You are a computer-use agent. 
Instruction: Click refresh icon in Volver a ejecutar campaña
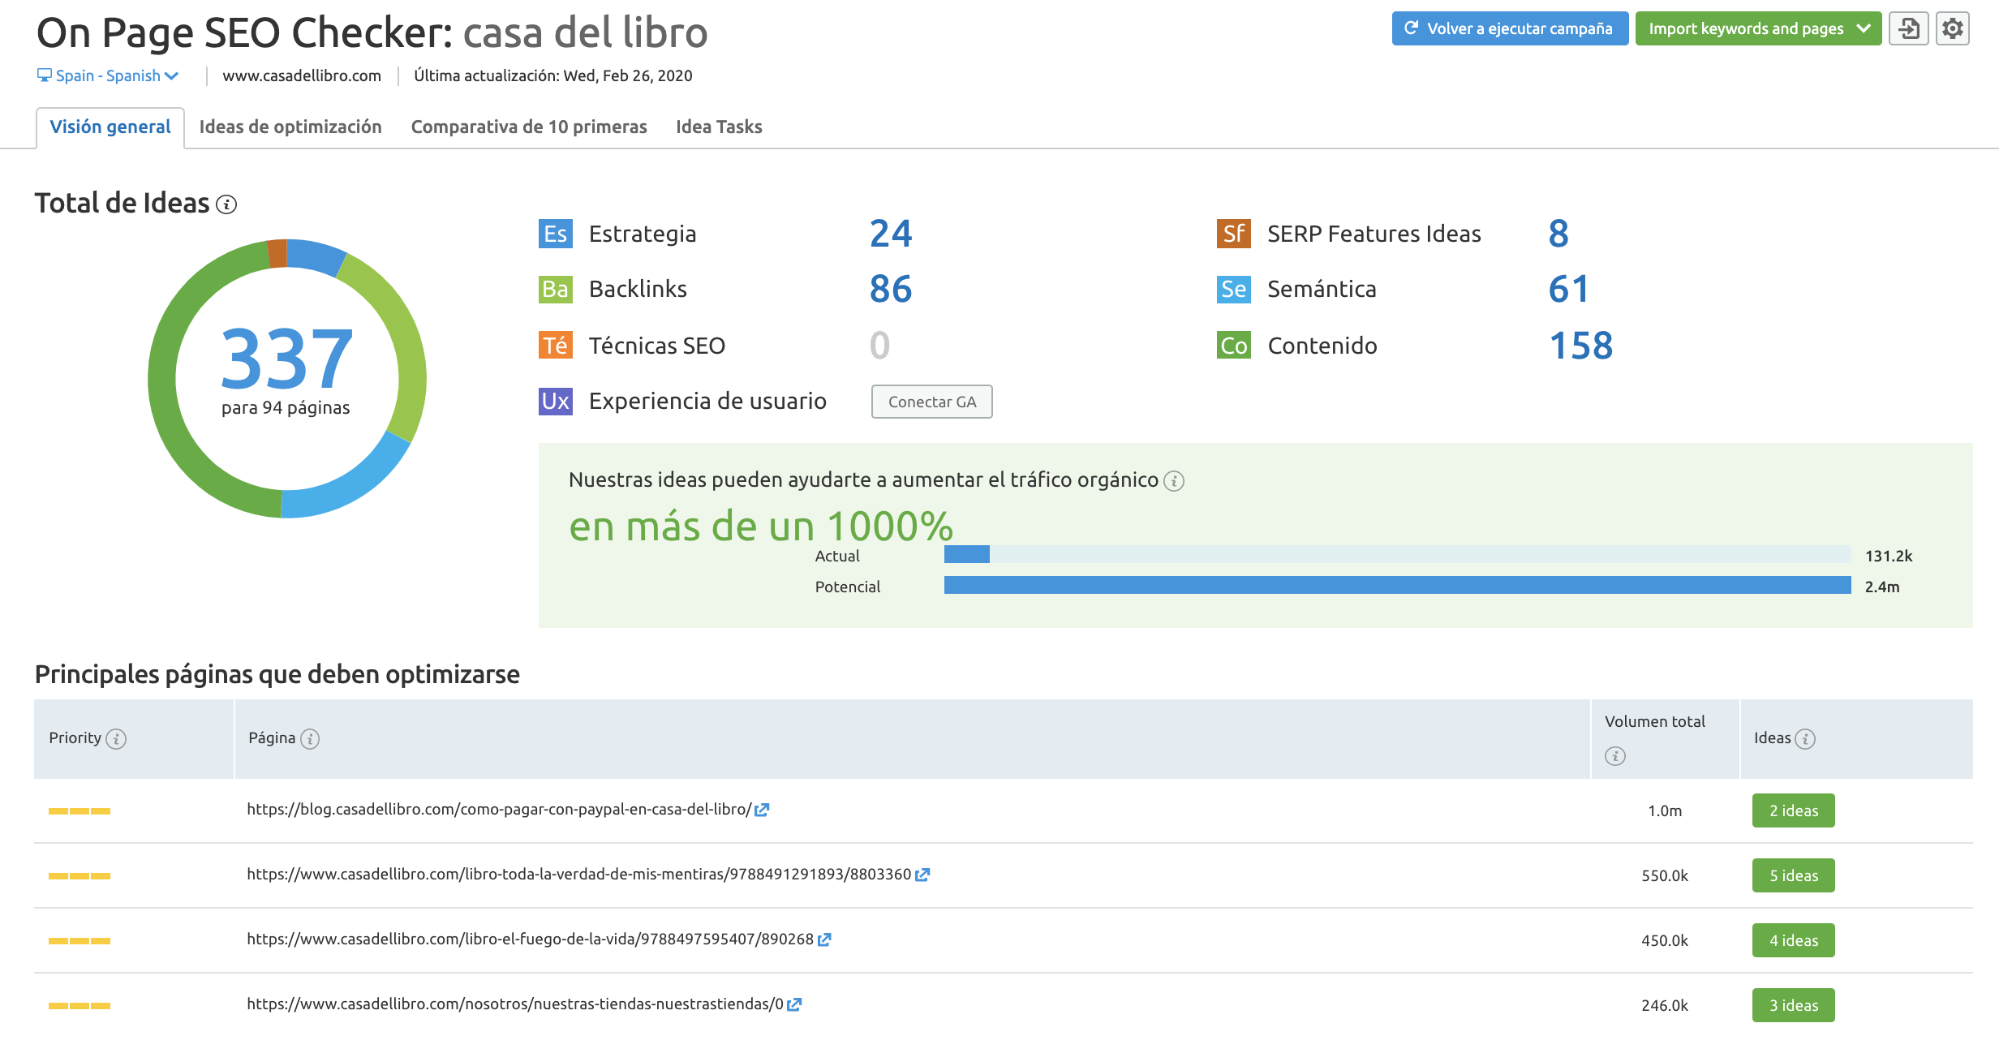1411,28
